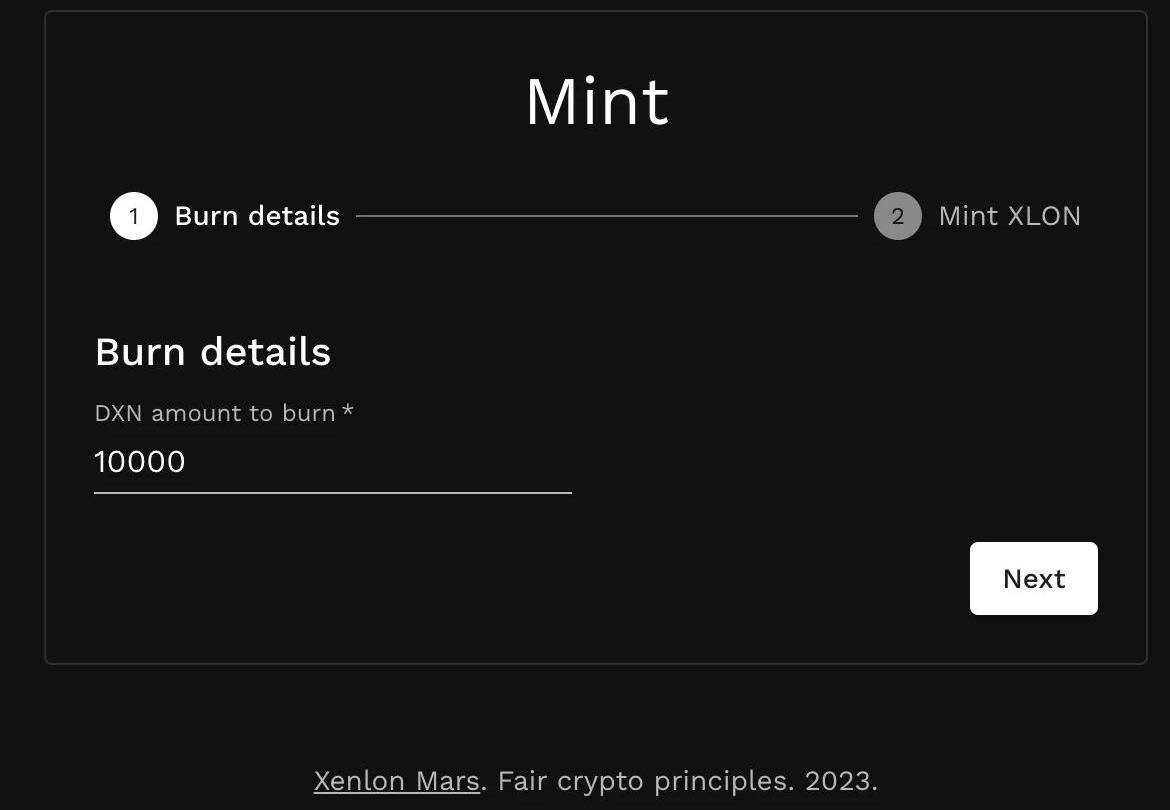This screenshot has height=810, width=1170.
Task: Click the "Burn details" section heading
Action: click(213, 352)
